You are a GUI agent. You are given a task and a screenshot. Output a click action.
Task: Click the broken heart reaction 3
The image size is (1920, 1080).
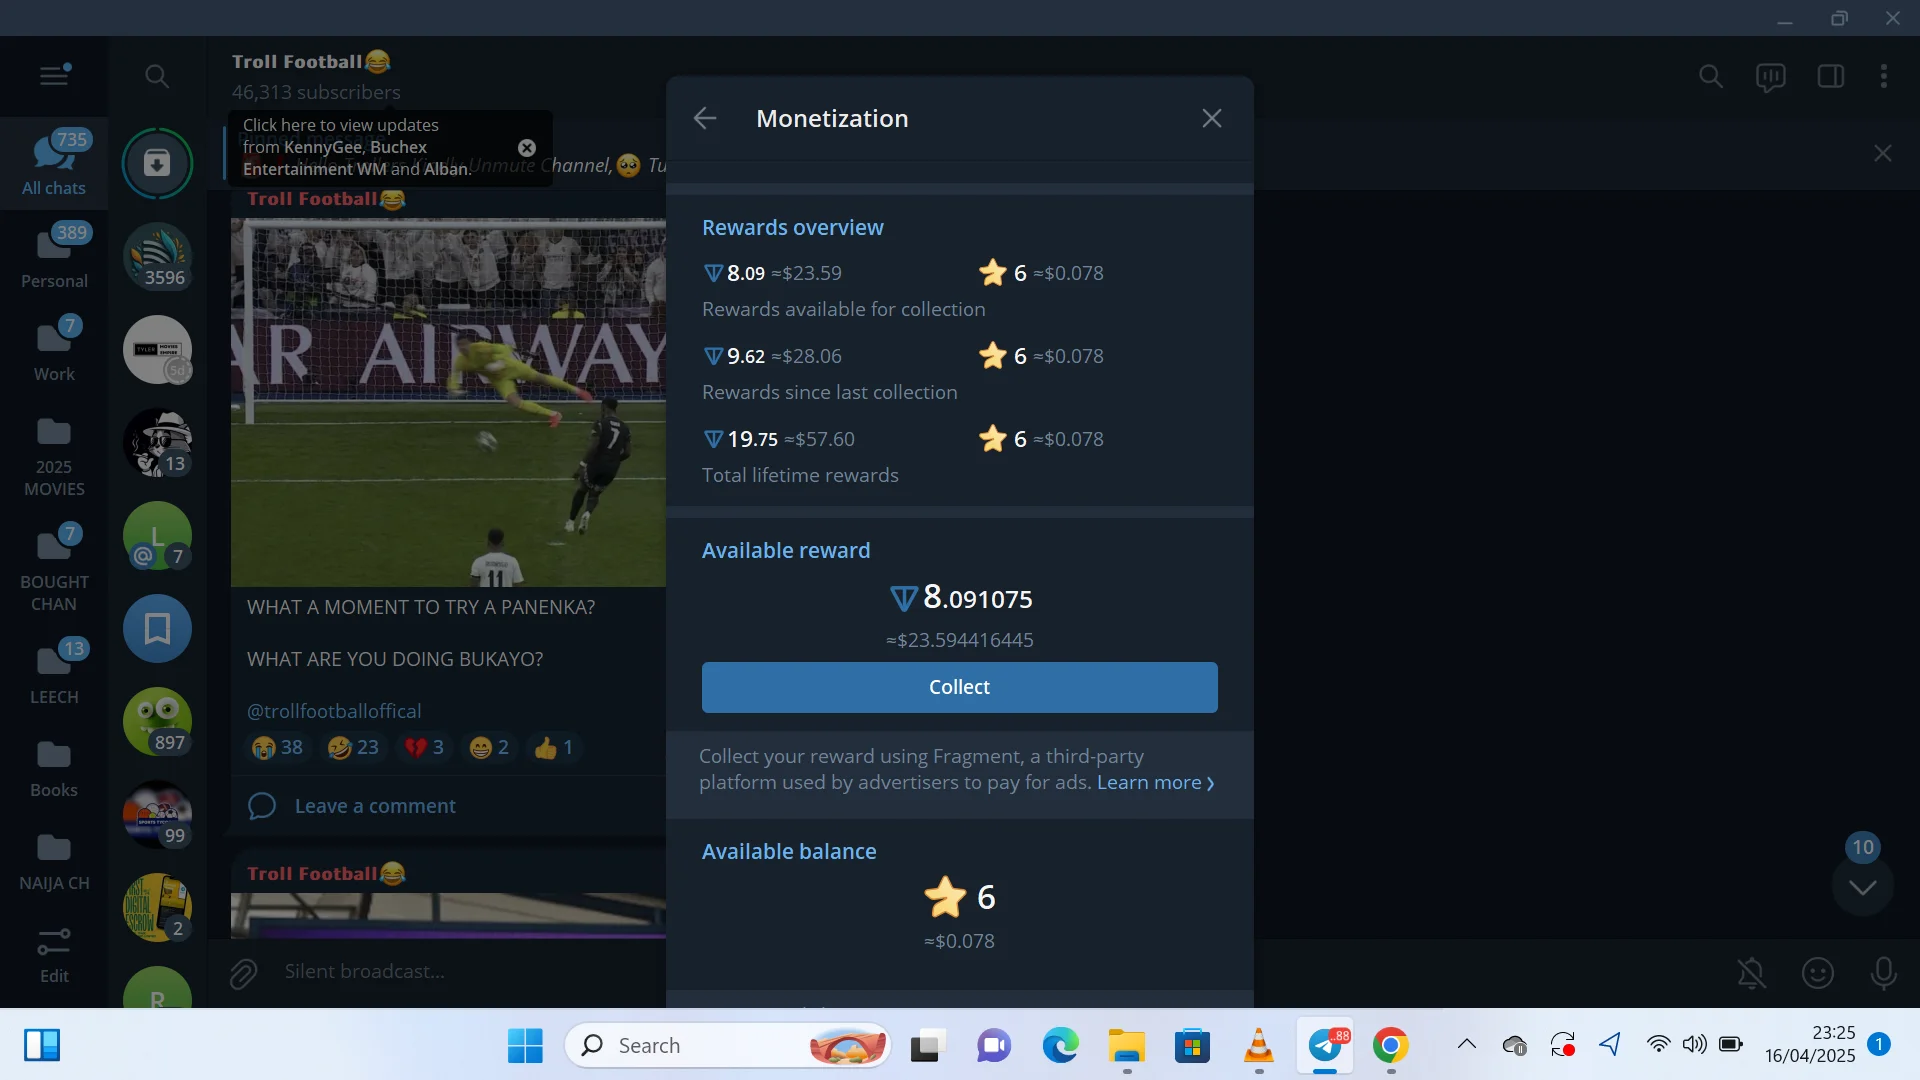click(x=424, y=747)
